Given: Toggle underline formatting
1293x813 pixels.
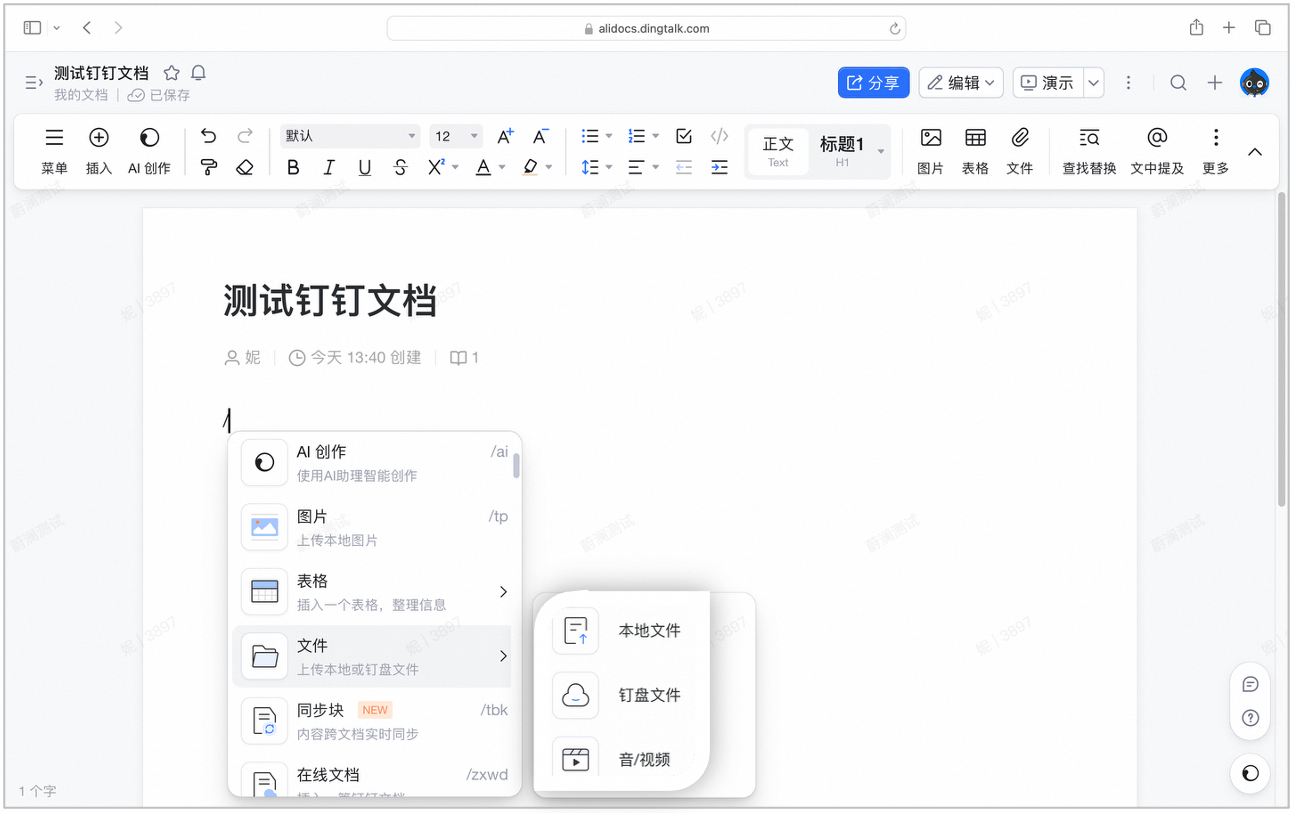Looking at the screenshot, I should click(365, 167).
